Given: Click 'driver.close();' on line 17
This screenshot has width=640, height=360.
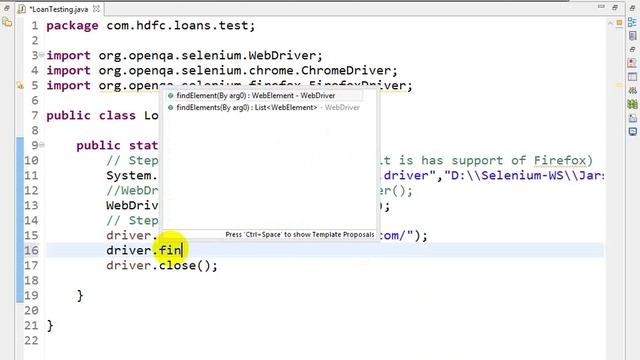Looking at the screenshot, I should tap(162, 265).
